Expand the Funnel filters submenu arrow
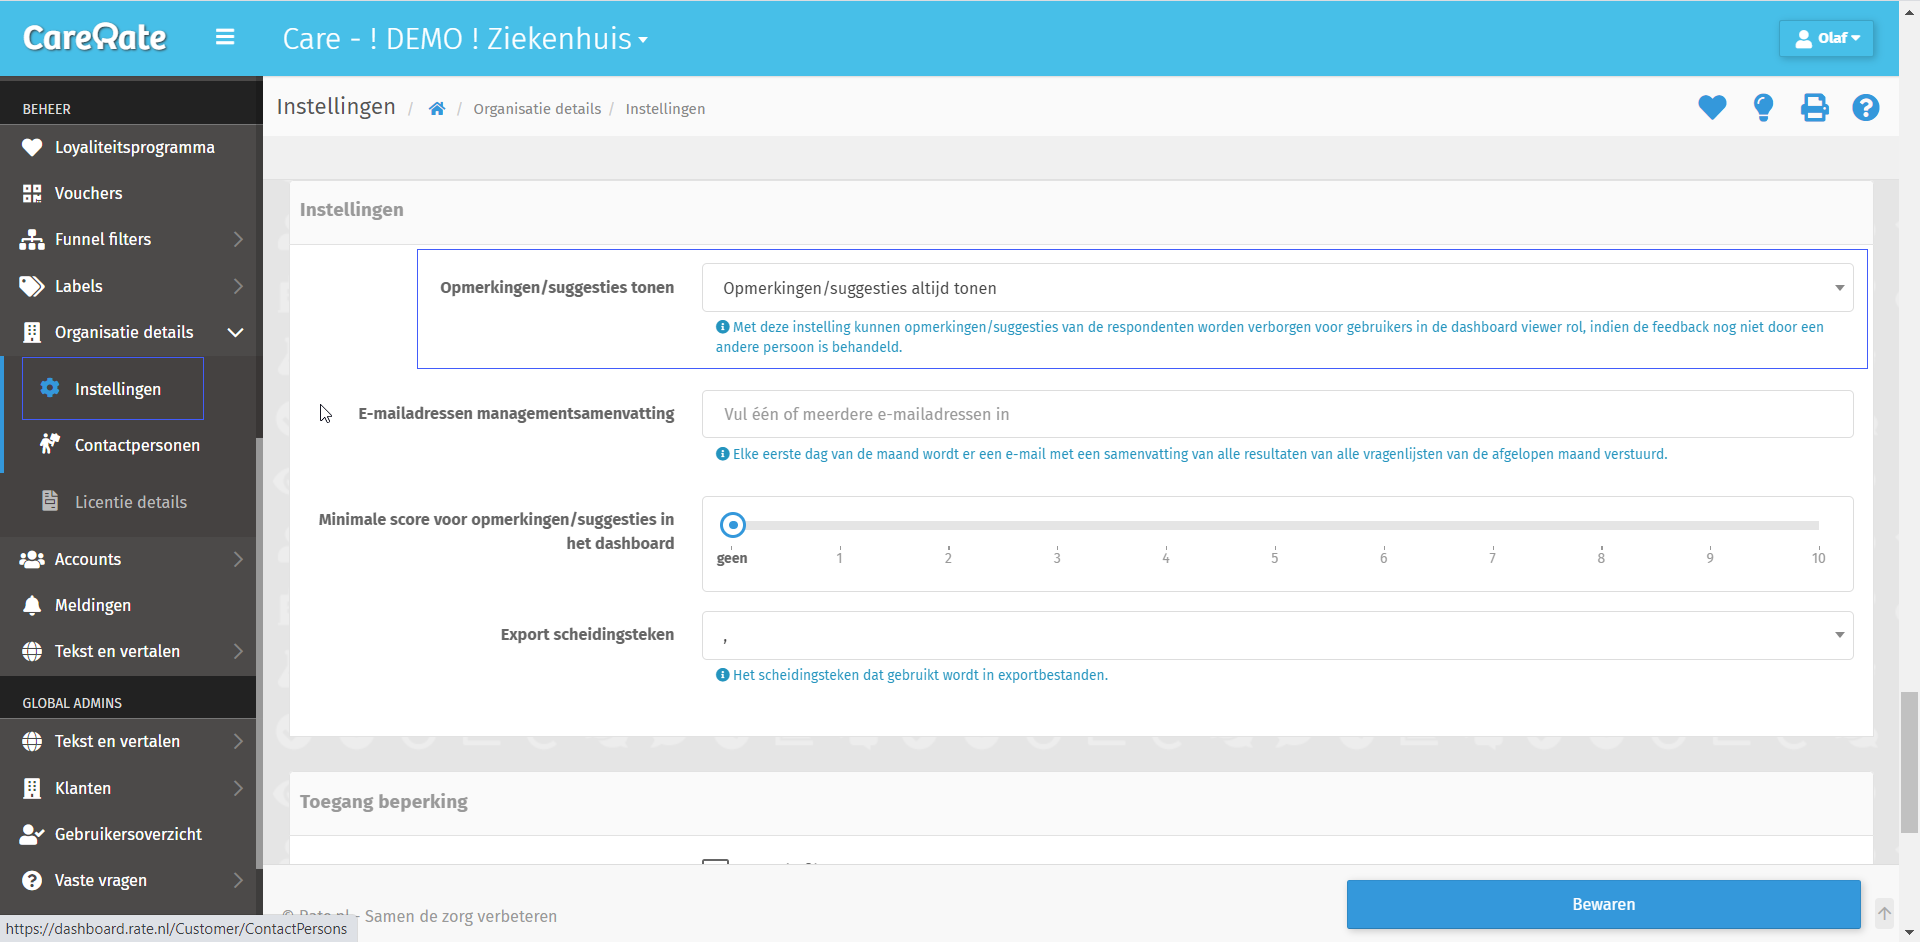Viewport: 1920px width, 942px height. (x=238, y=239)
